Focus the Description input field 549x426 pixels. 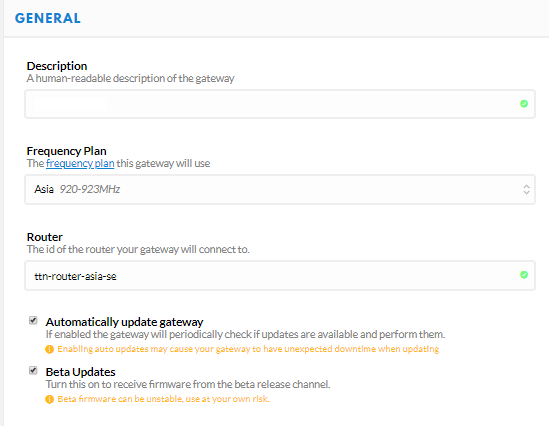280,104
